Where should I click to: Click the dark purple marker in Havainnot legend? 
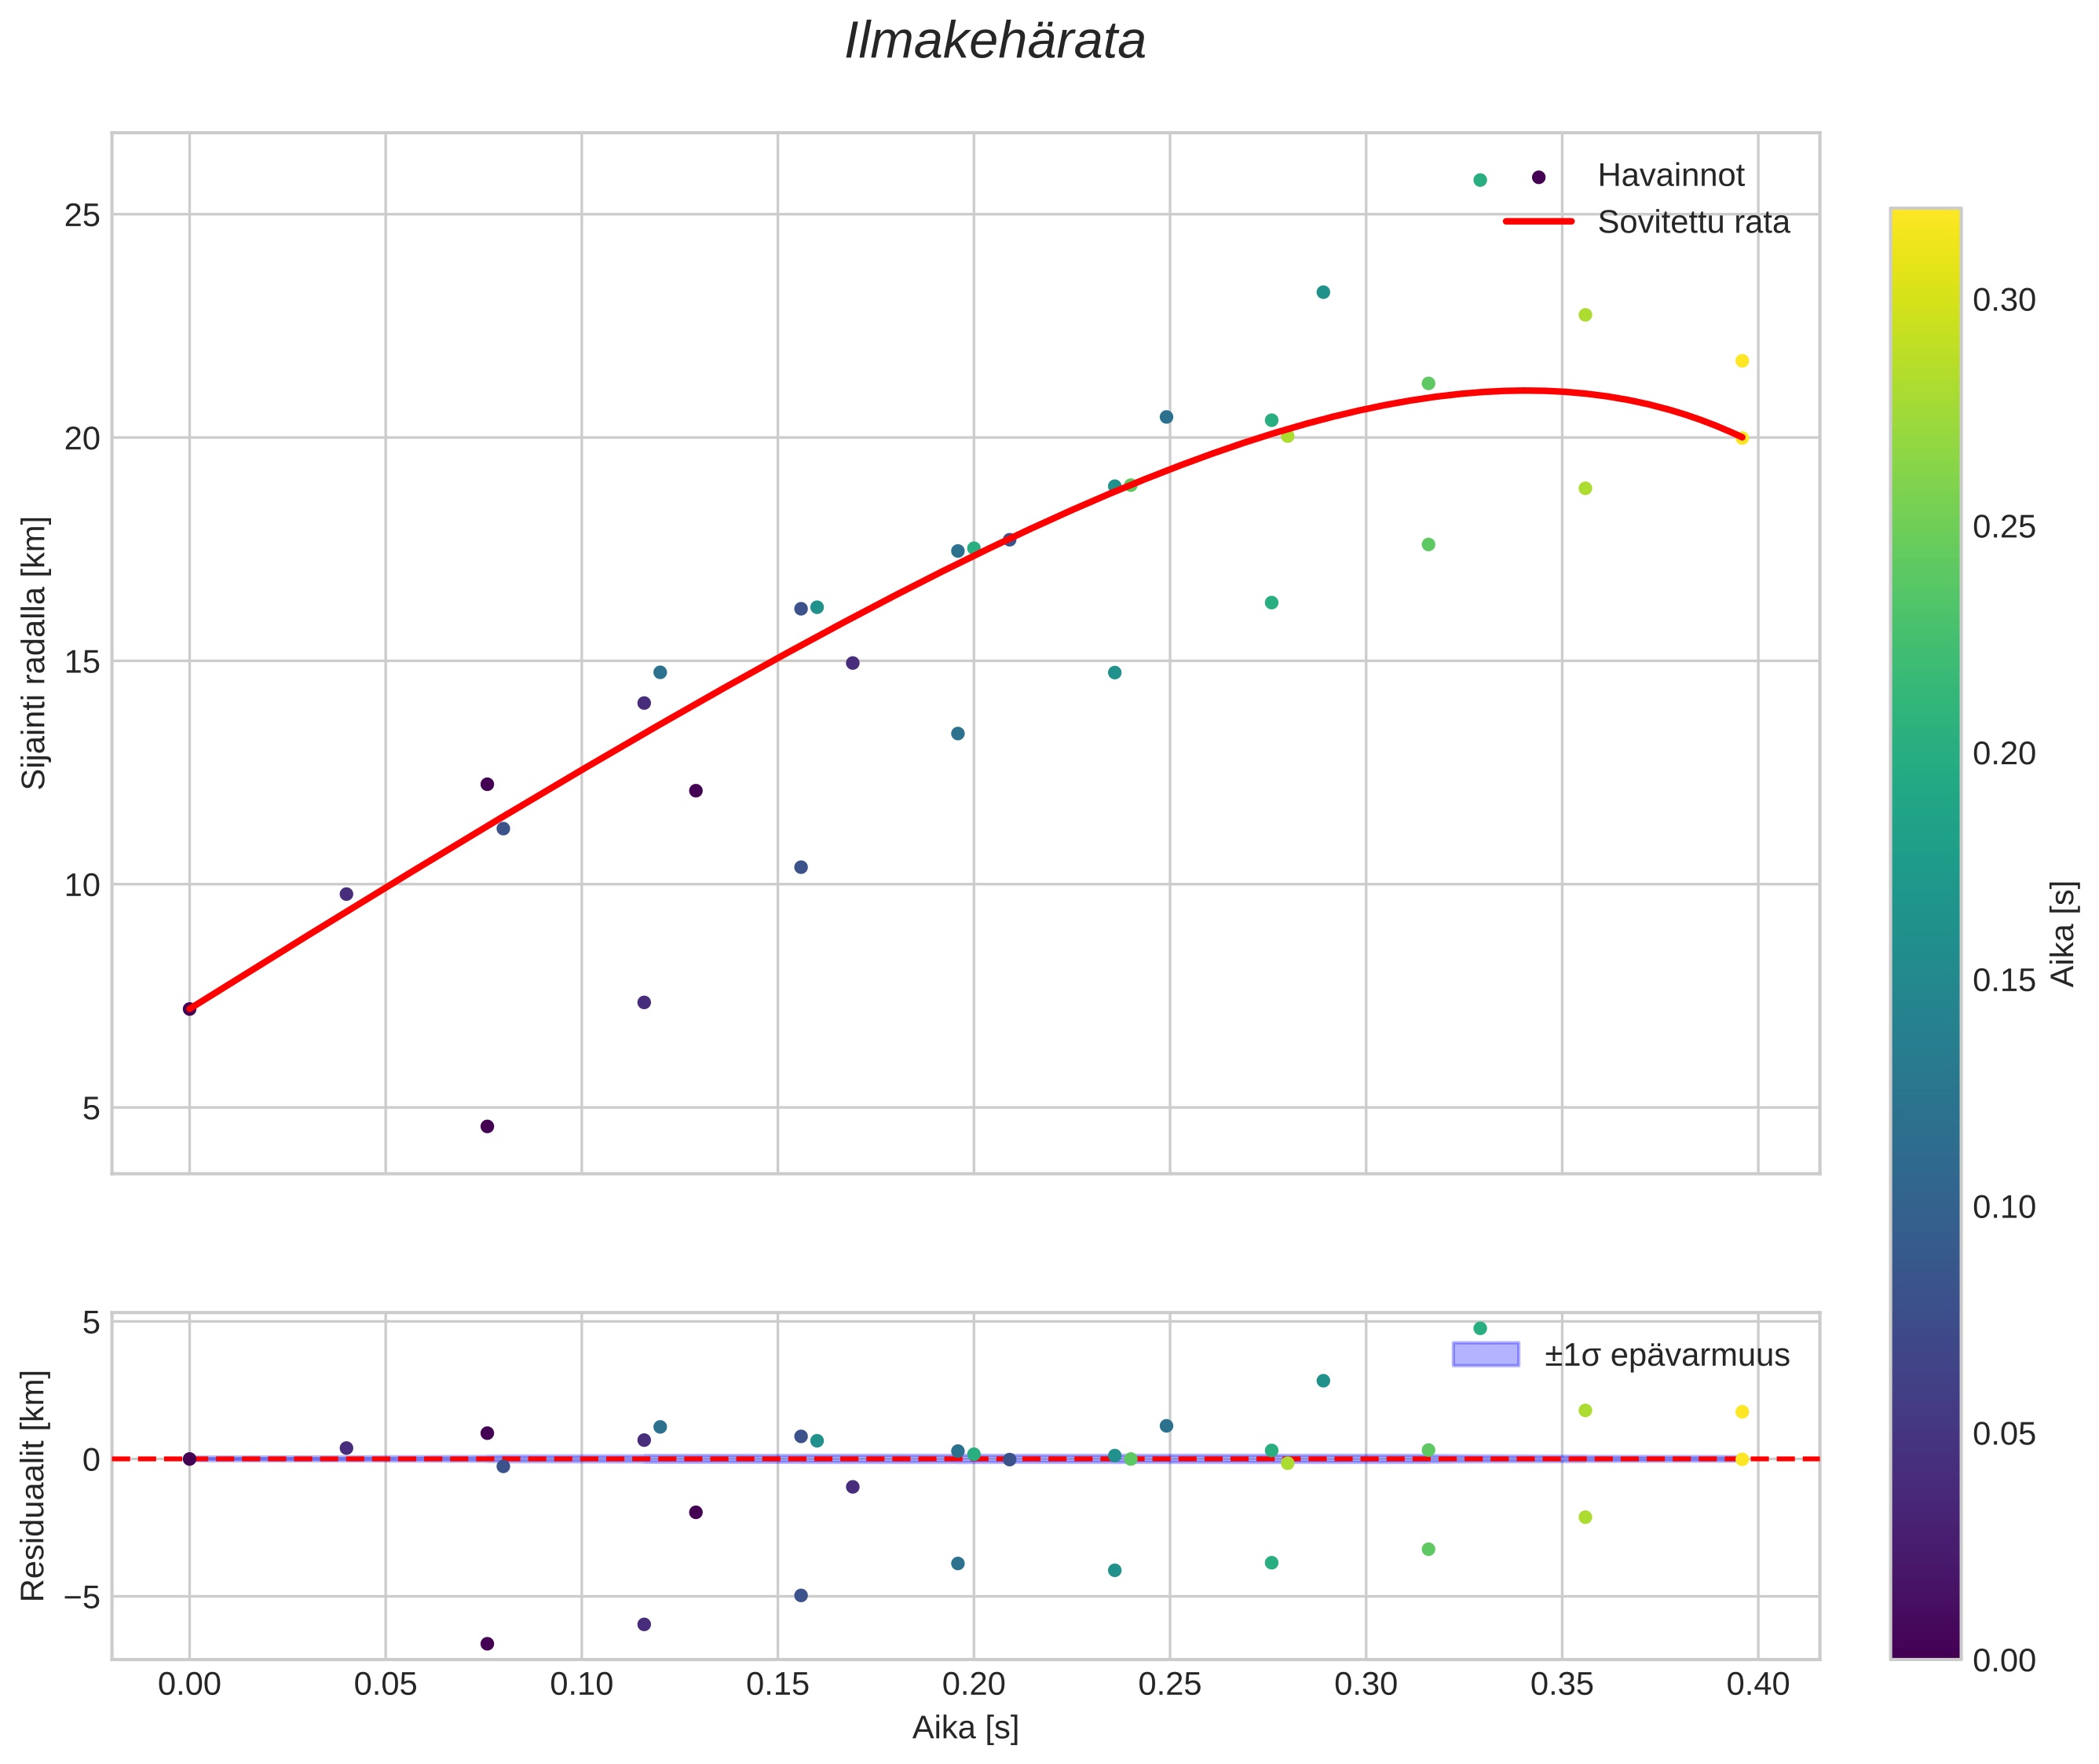(x=1539, y=177)
